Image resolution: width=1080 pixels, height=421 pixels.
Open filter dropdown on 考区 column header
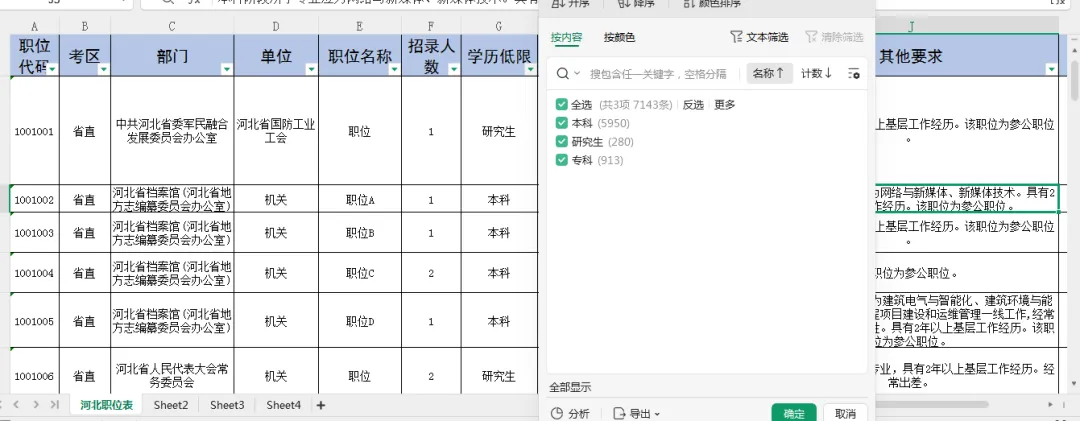pos(103,69)
